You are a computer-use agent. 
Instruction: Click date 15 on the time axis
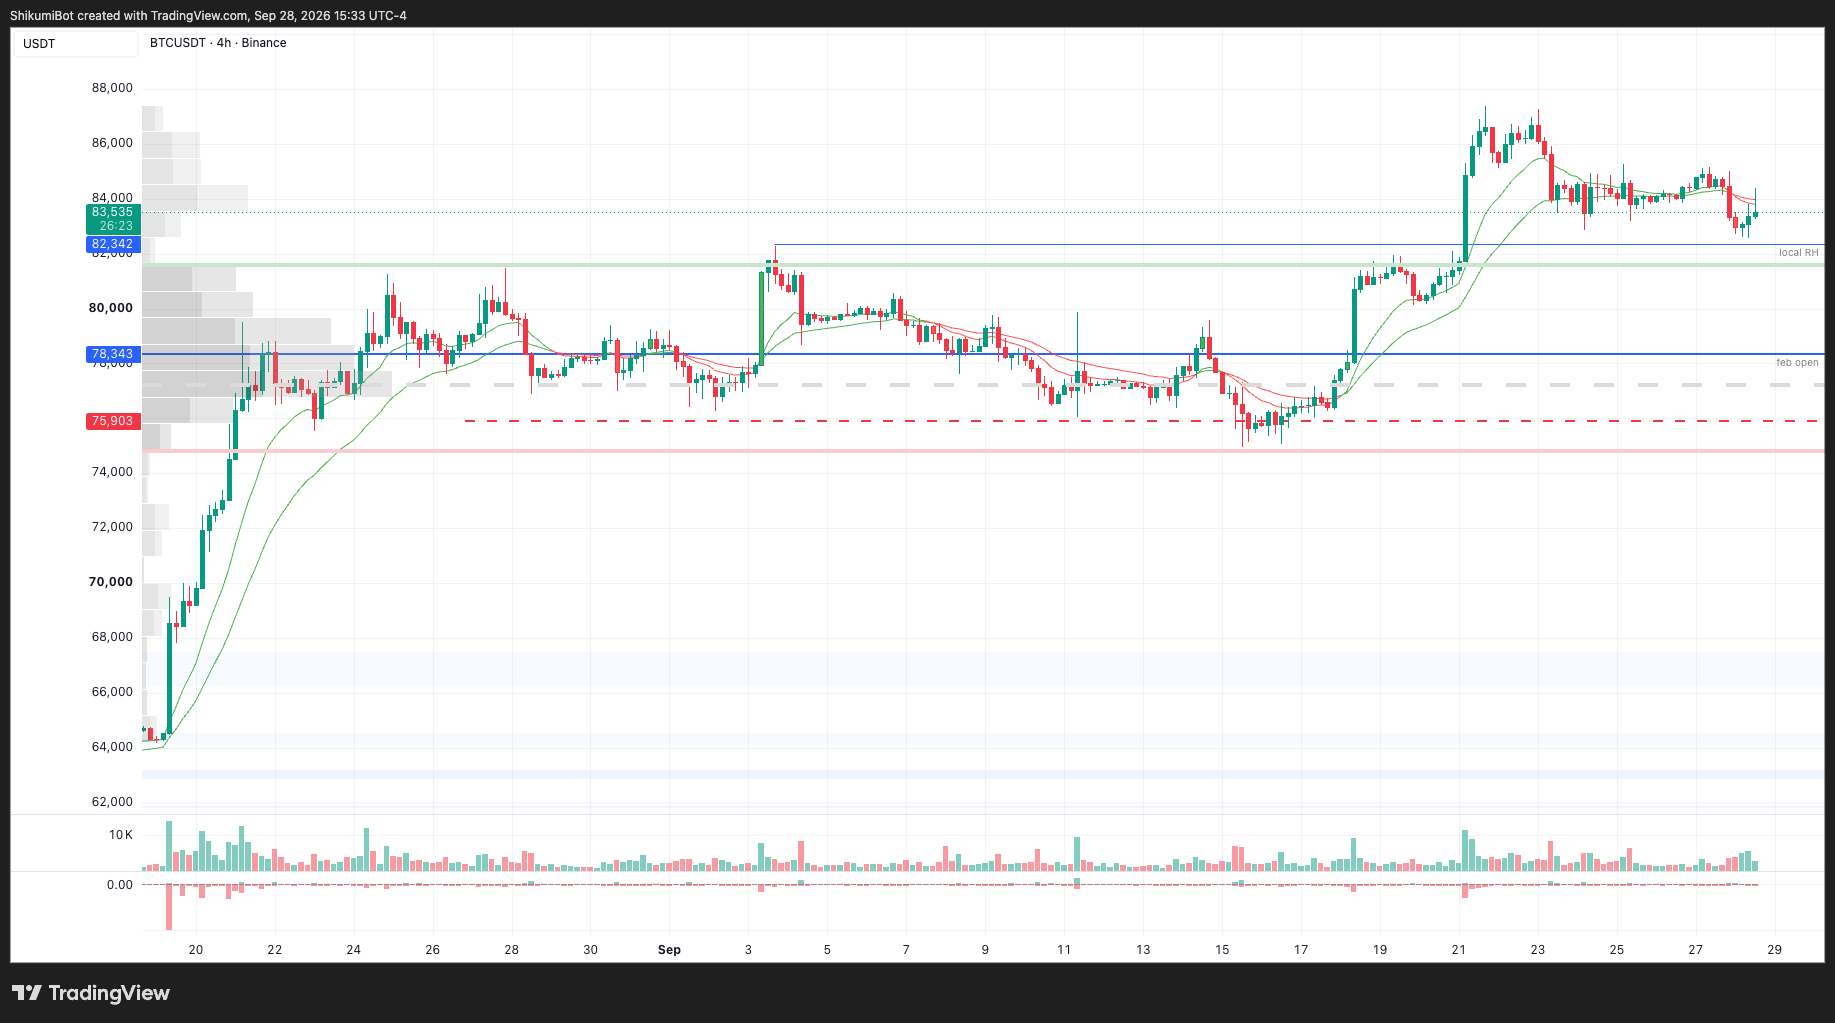pos(1222,950)
